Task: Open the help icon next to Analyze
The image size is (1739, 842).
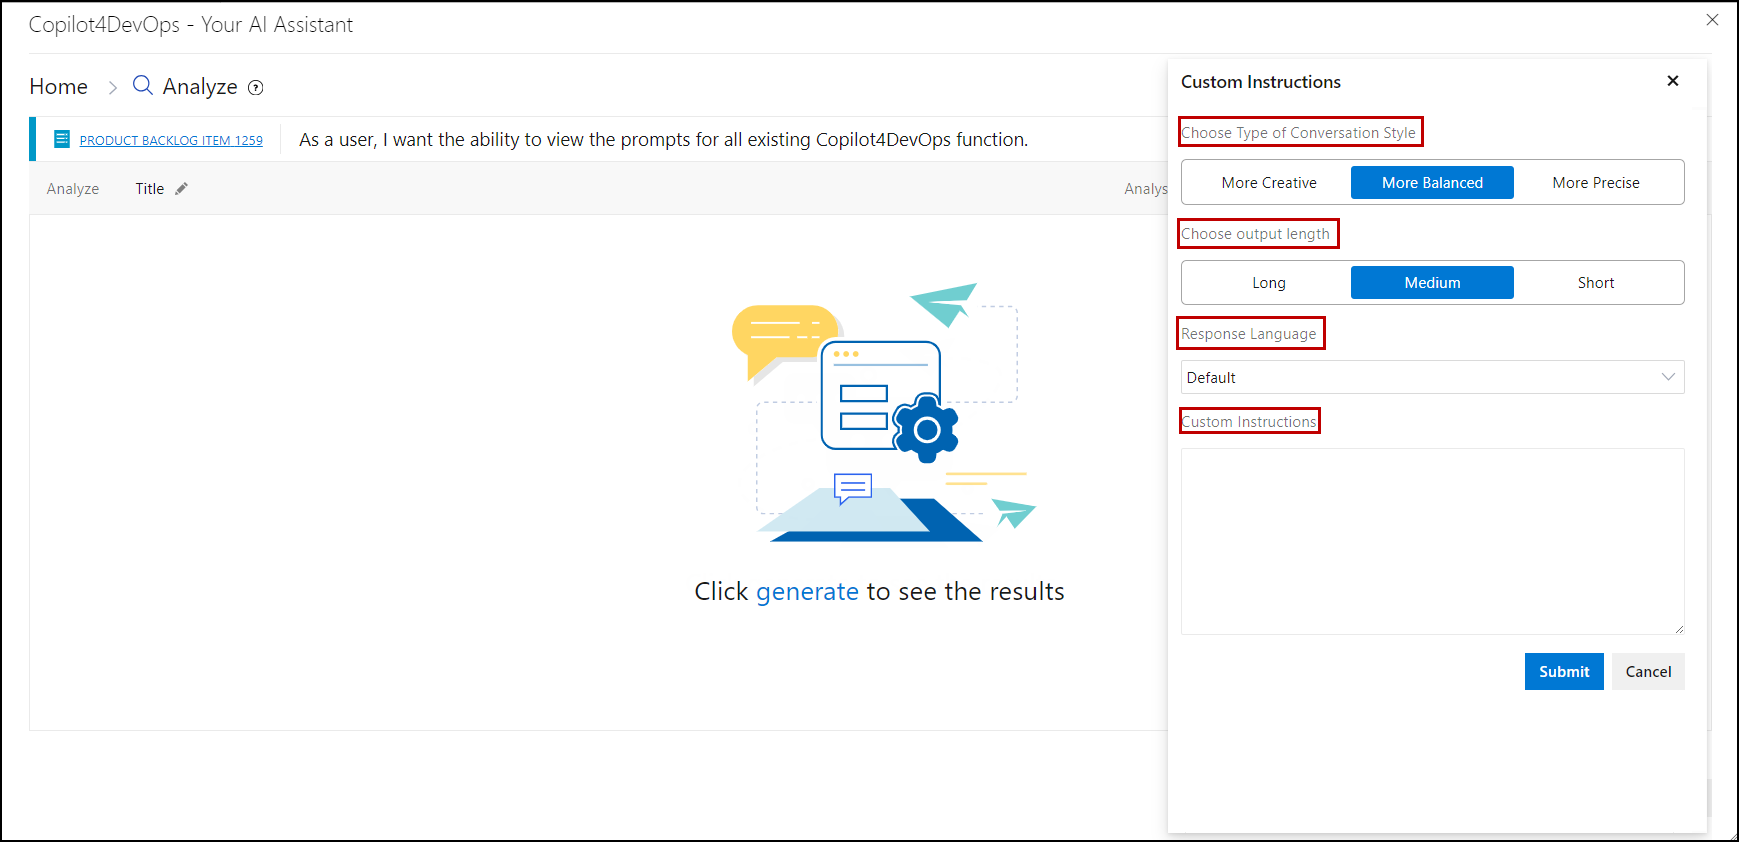Action: click(x=256, y=88)
